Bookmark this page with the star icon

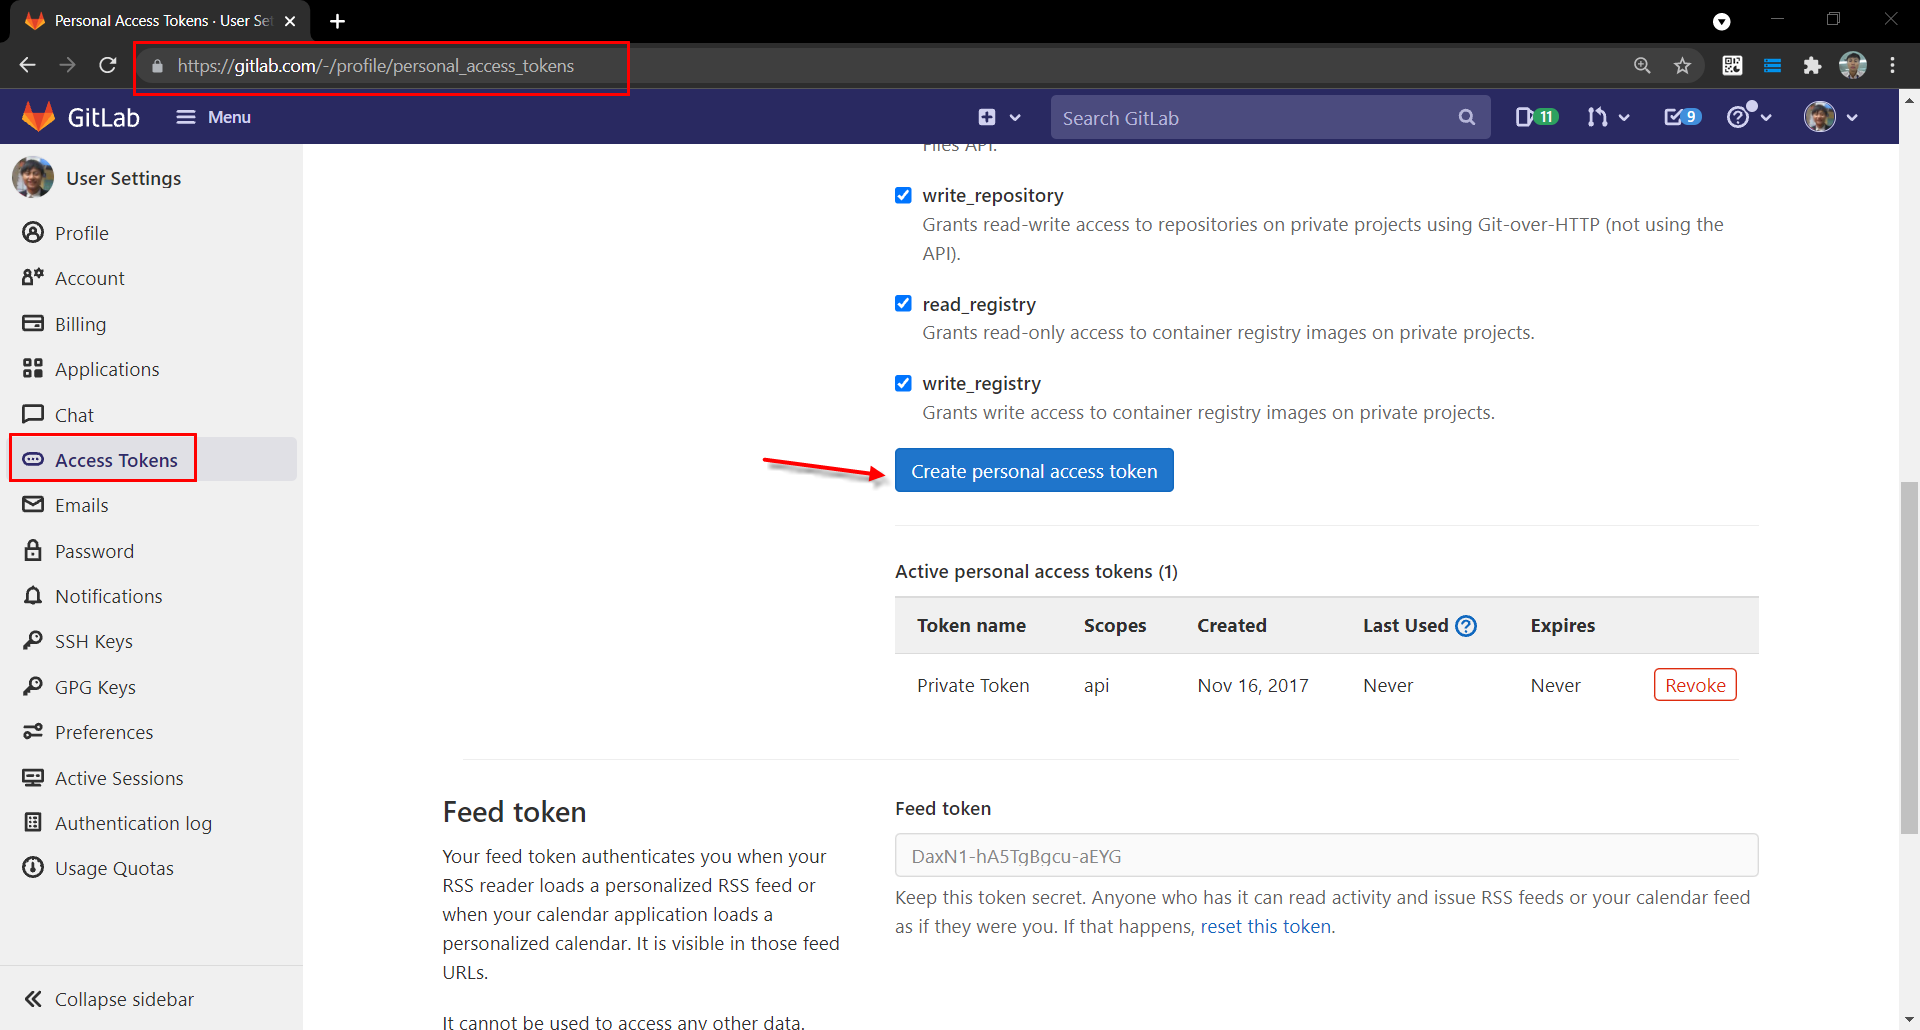(1683, 65)
